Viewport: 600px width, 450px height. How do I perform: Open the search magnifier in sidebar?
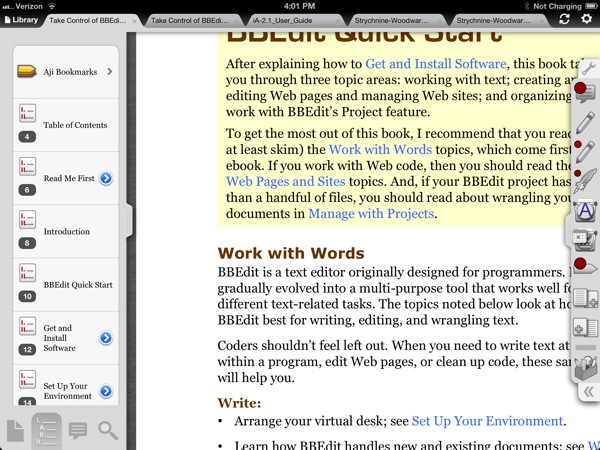(x=108, y=430)
